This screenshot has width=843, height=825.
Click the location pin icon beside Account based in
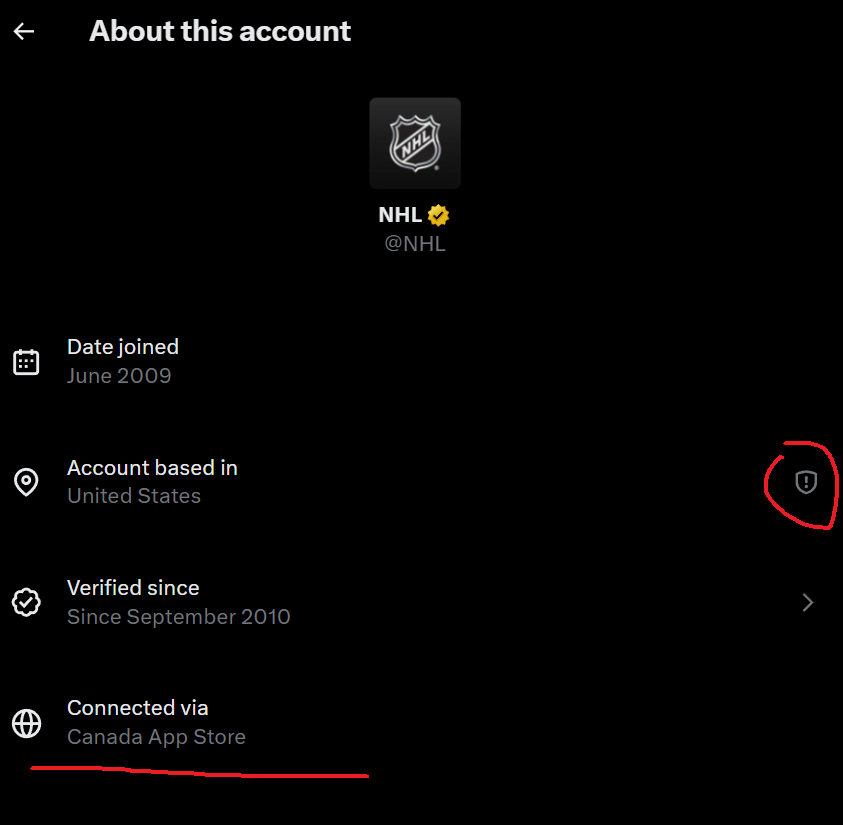[x=26, y=482]
